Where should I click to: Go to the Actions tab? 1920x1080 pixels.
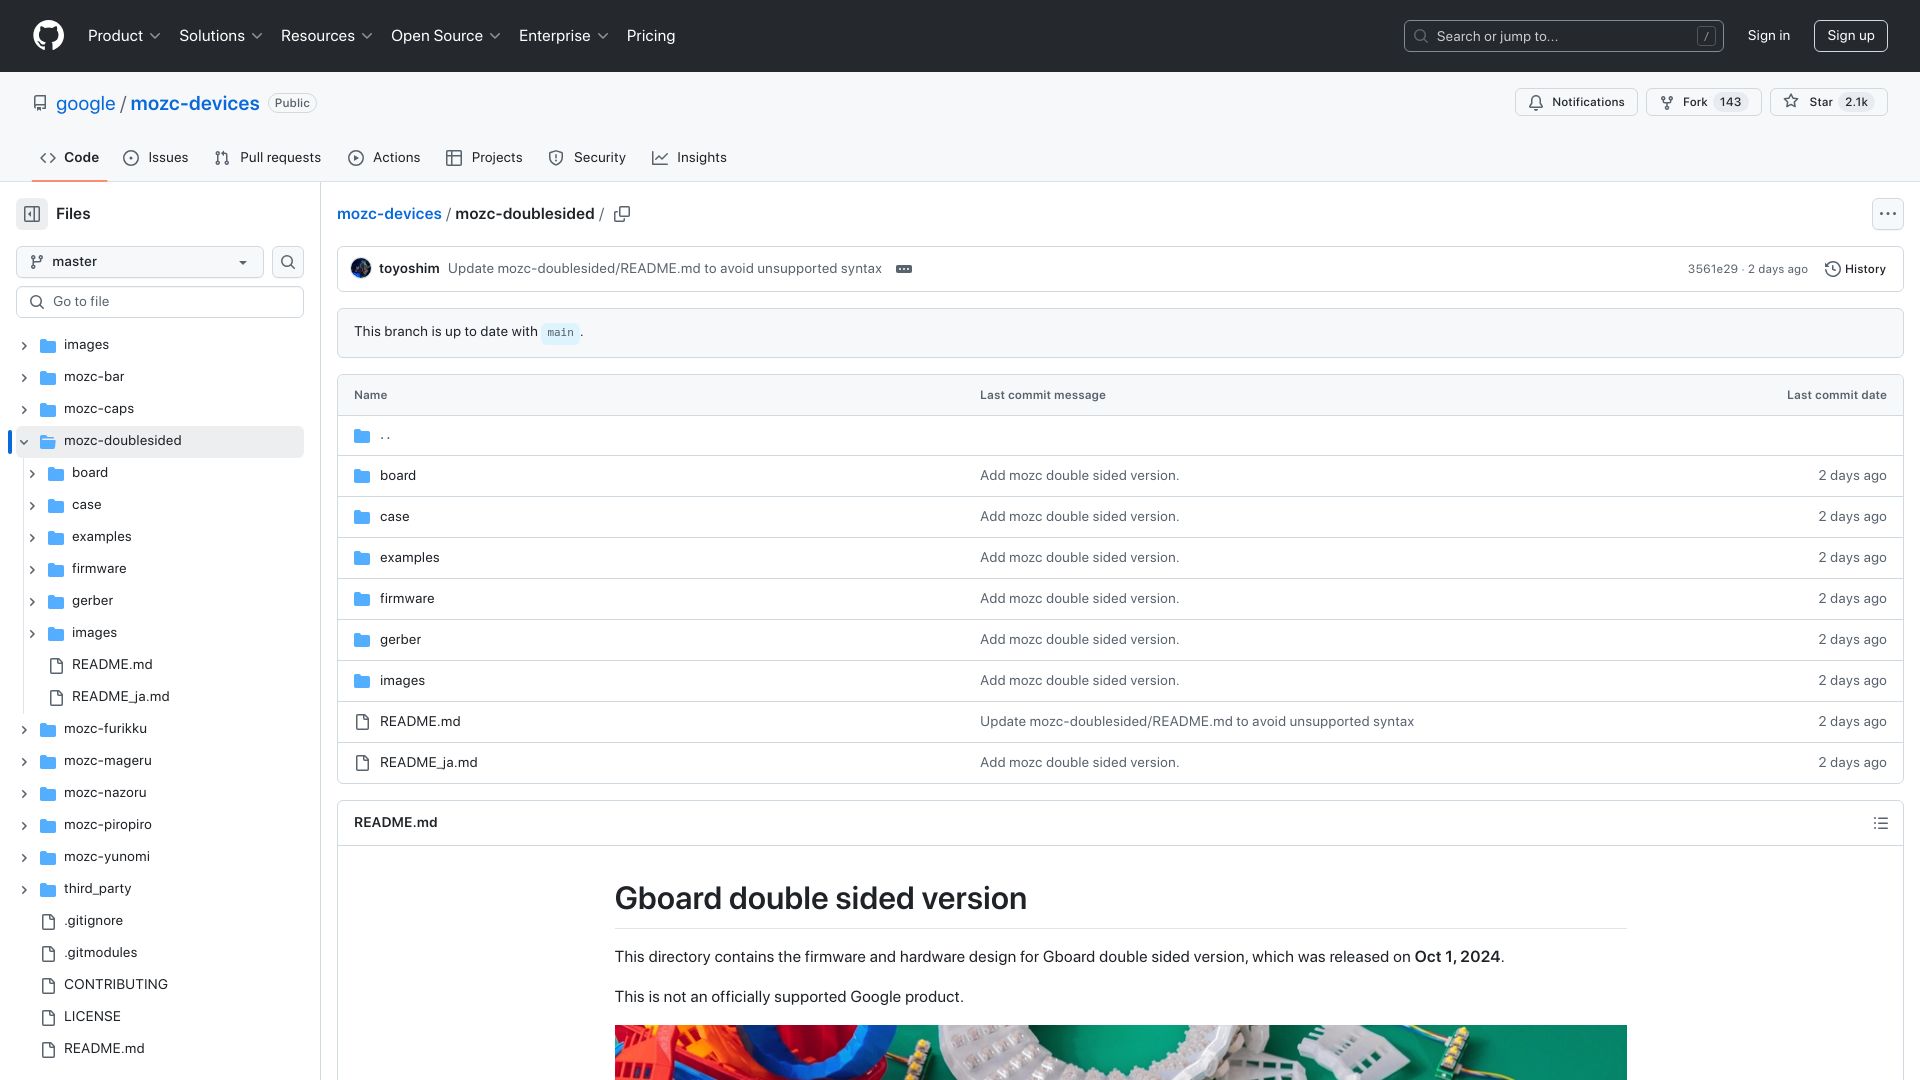(x=384, y=158)
